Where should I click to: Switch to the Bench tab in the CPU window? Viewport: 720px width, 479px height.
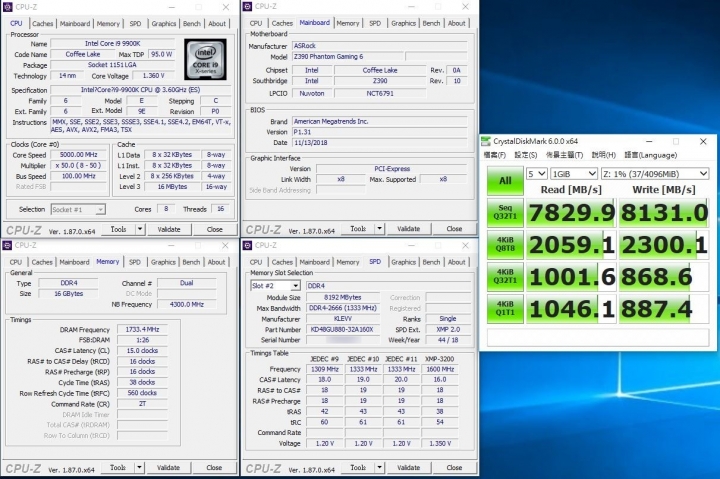click(x=191, y=23)
